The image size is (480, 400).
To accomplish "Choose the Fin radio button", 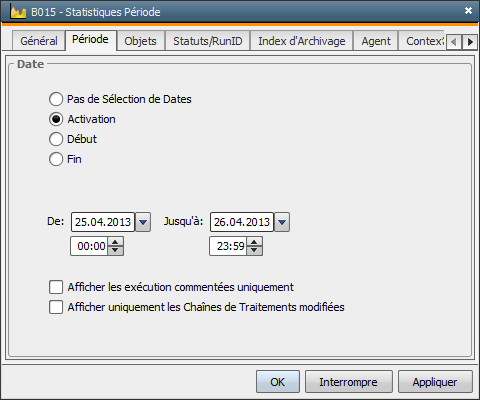I will [56, 159].
